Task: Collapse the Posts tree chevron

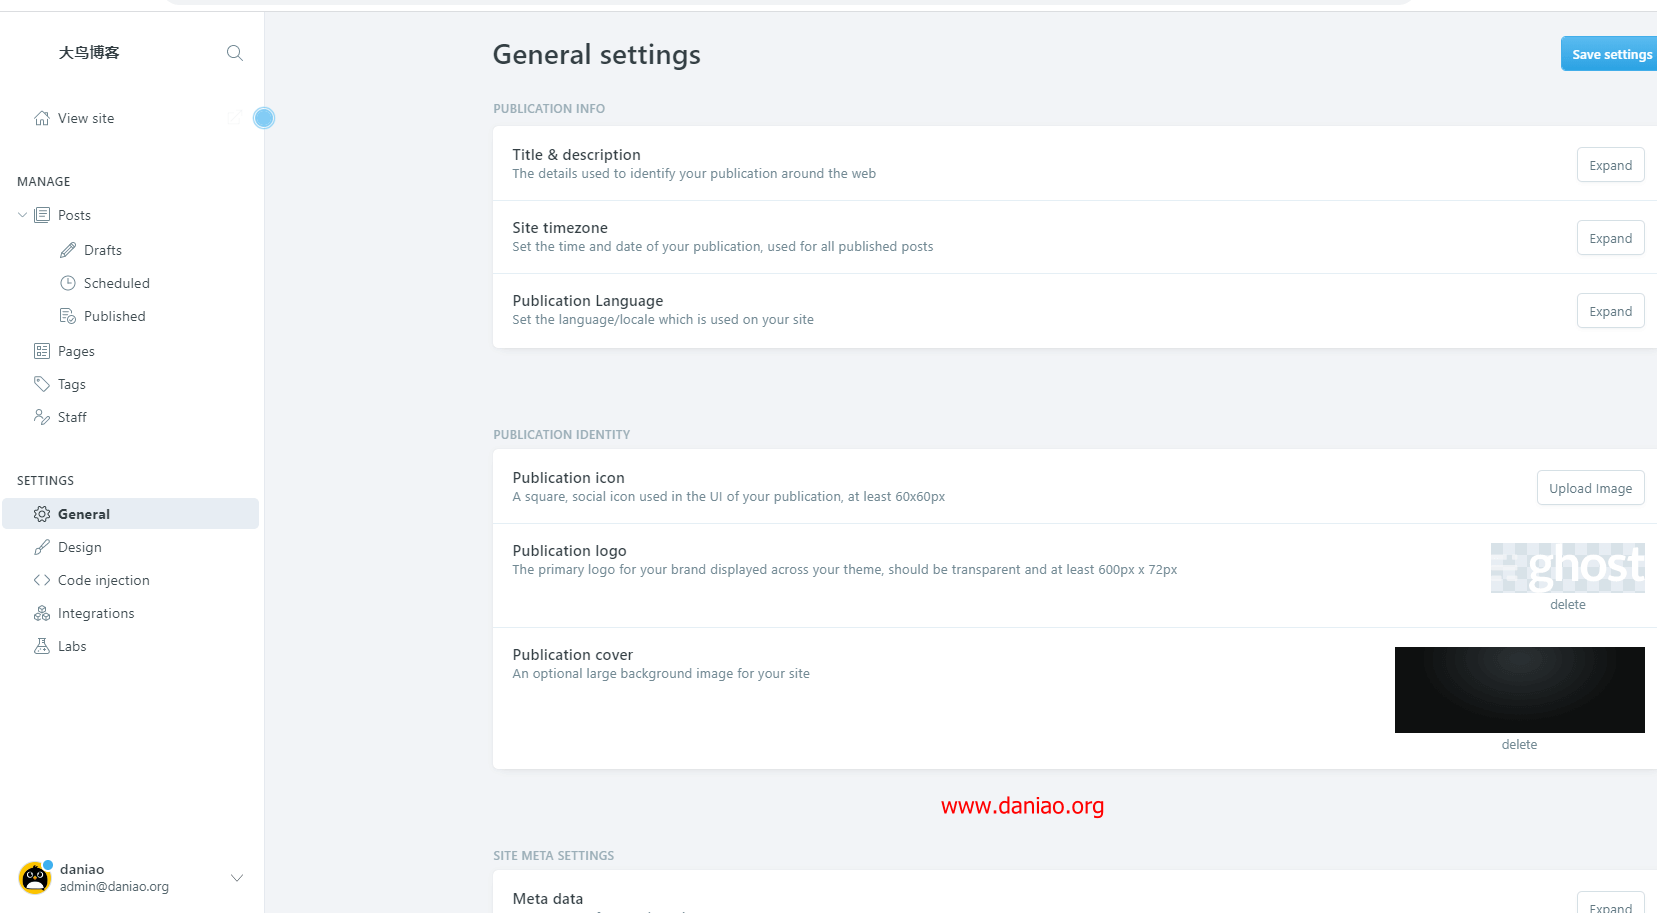Action: tap(23, 215)
